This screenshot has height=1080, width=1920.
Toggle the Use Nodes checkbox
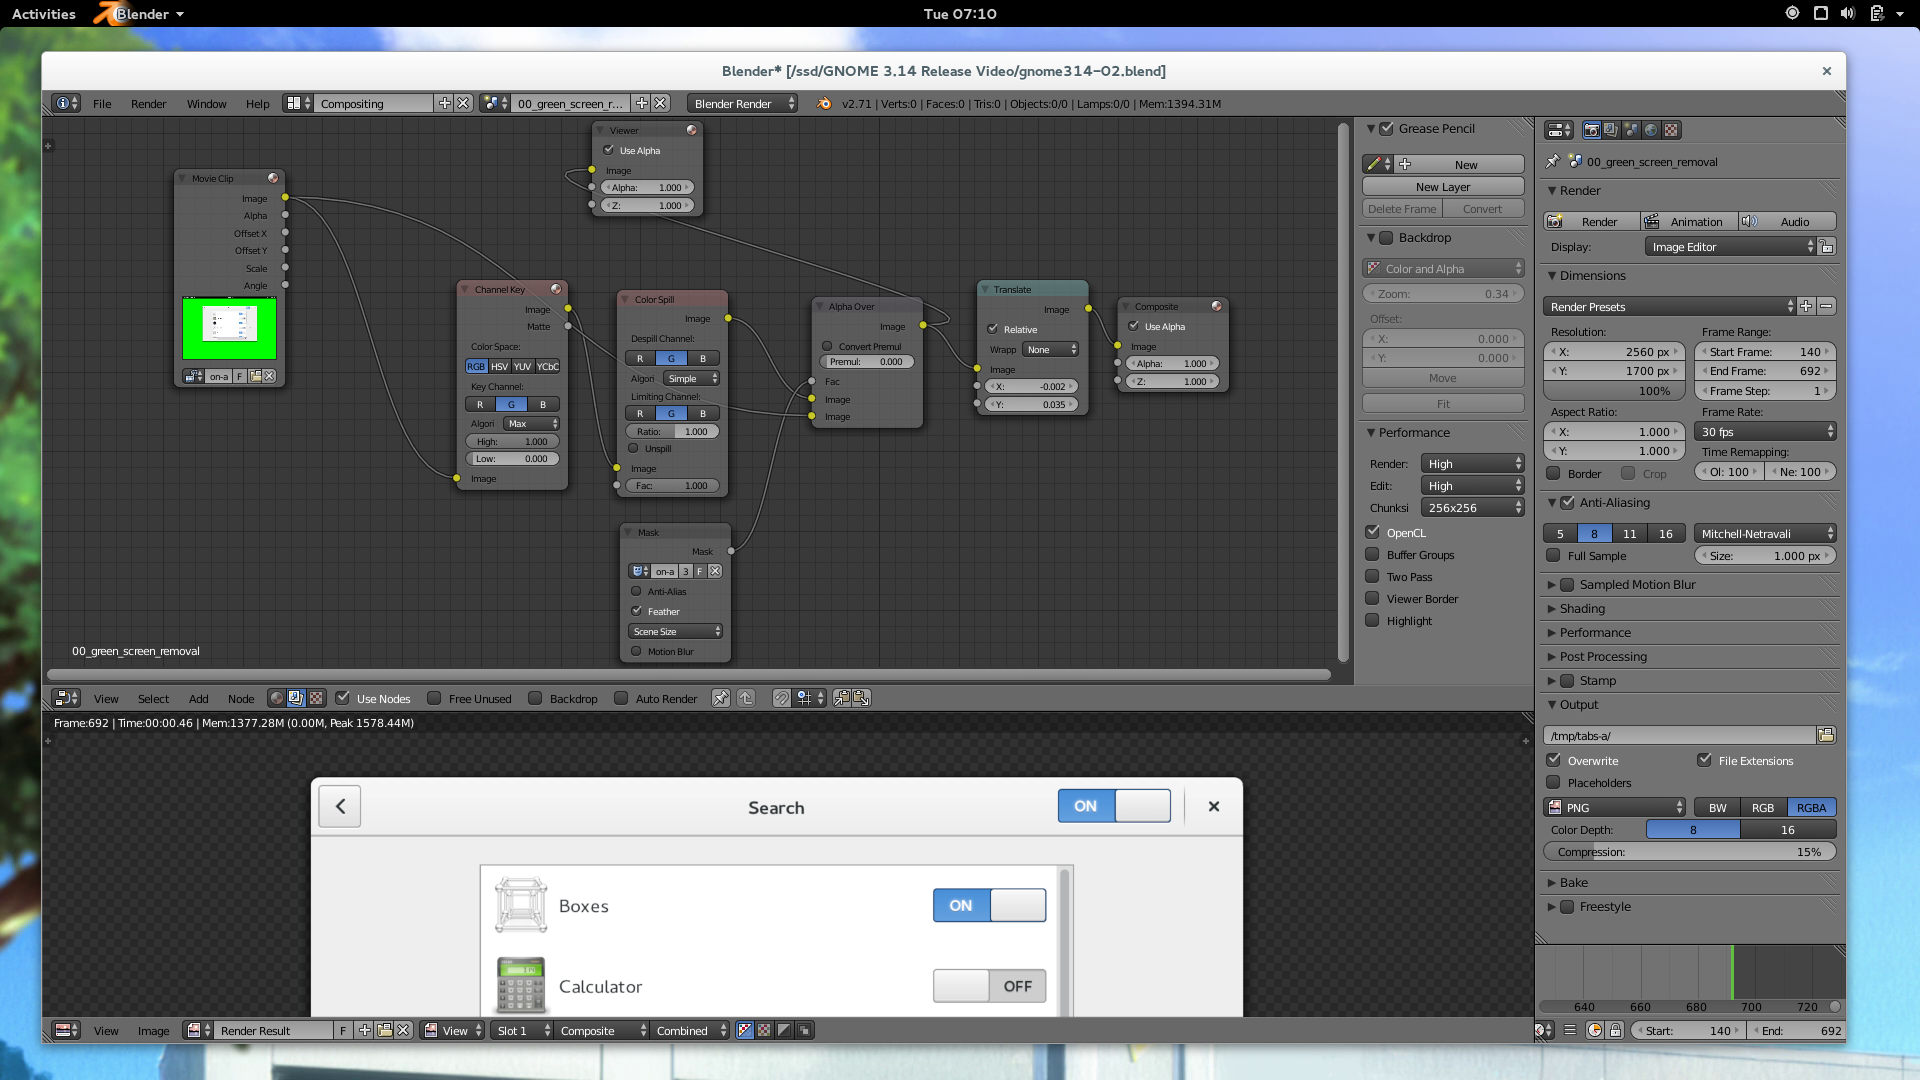[x=343, y=698]
